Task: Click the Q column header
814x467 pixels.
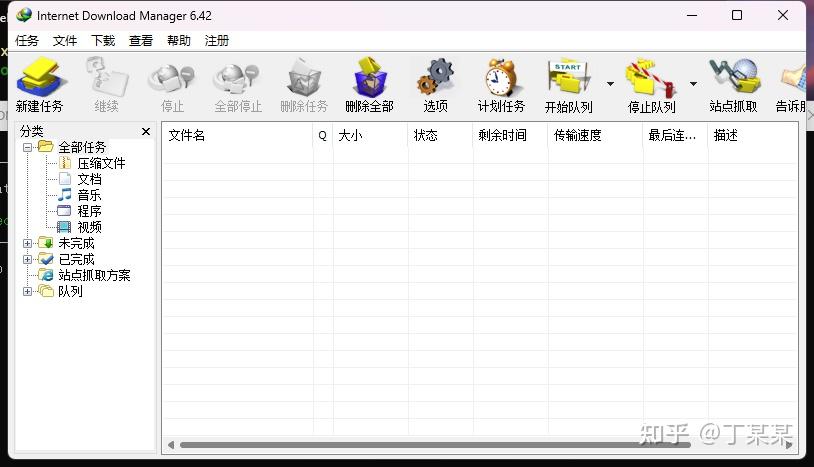Action: click(323, 135)
